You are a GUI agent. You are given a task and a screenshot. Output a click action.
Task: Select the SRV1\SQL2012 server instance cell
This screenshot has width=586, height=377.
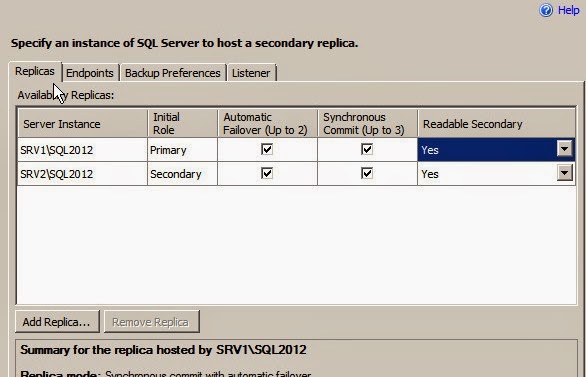pos(83,150)
